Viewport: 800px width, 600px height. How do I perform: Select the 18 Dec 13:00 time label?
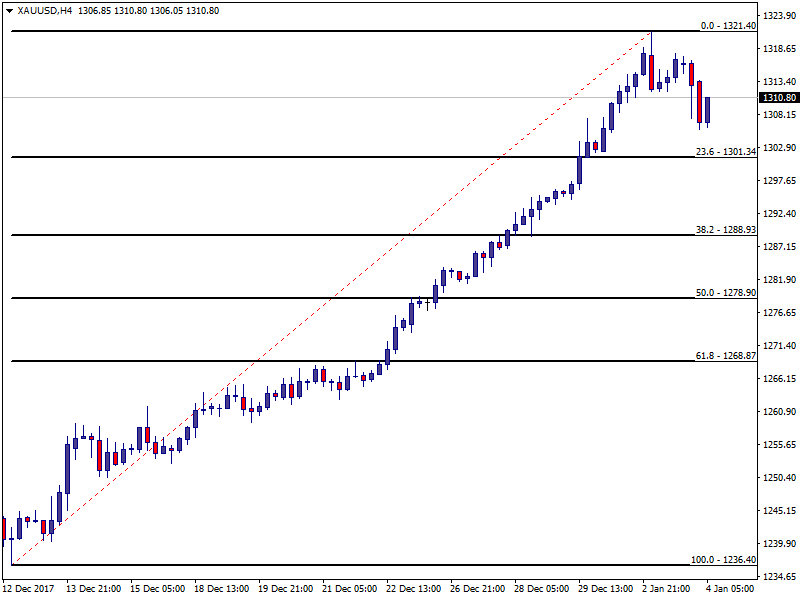(221, 589)
